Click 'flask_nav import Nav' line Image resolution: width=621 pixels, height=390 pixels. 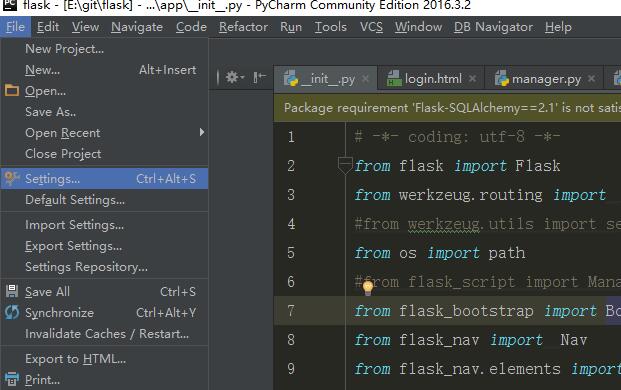click(x=471, y=340)
